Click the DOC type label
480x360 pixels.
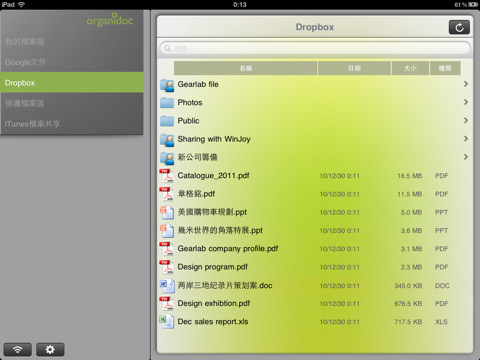point(442,286)
